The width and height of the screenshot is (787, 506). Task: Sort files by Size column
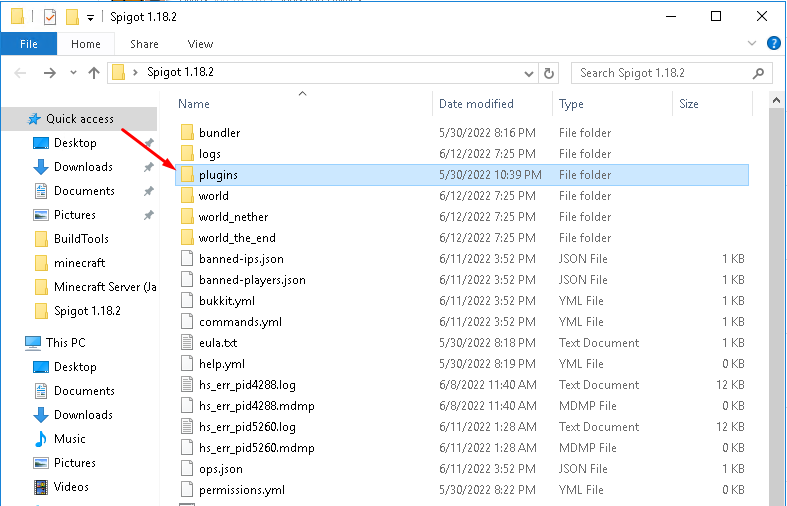tap(689, 104)
